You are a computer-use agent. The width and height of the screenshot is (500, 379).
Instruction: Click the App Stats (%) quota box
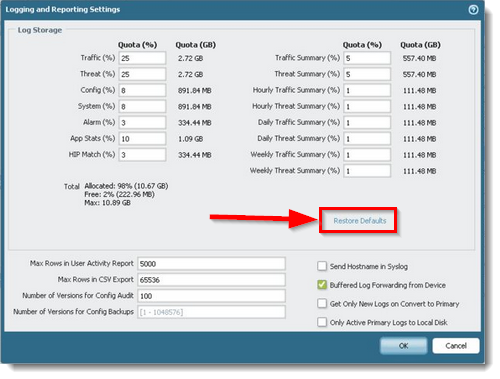142,138
